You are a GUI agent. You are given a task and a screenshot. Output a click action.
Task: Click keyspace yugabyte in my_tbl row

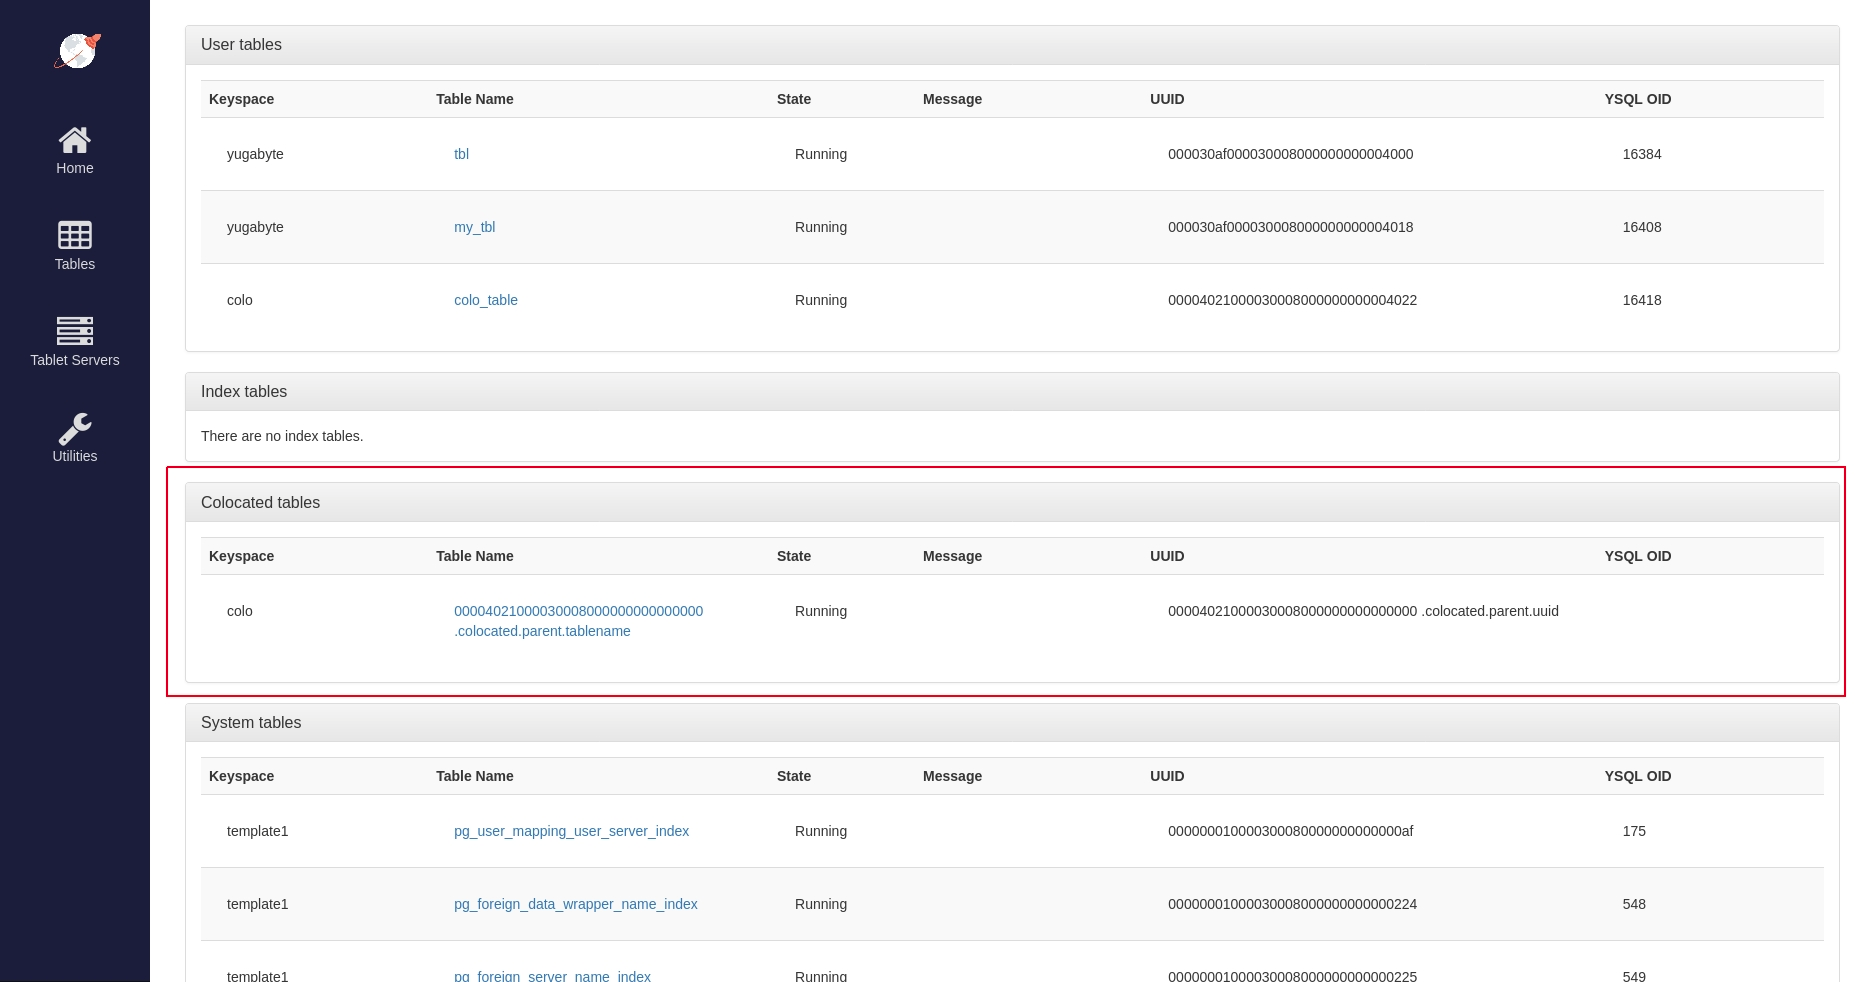255,227
